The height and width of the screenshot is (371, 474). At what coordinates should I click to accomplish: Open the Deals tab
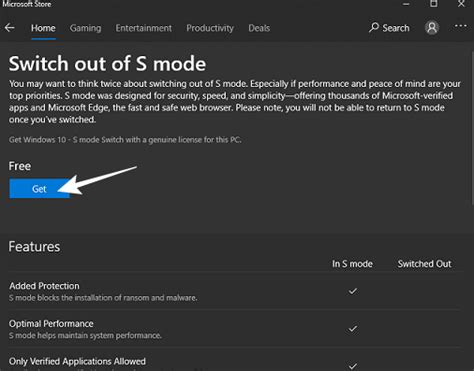(259, 28)
